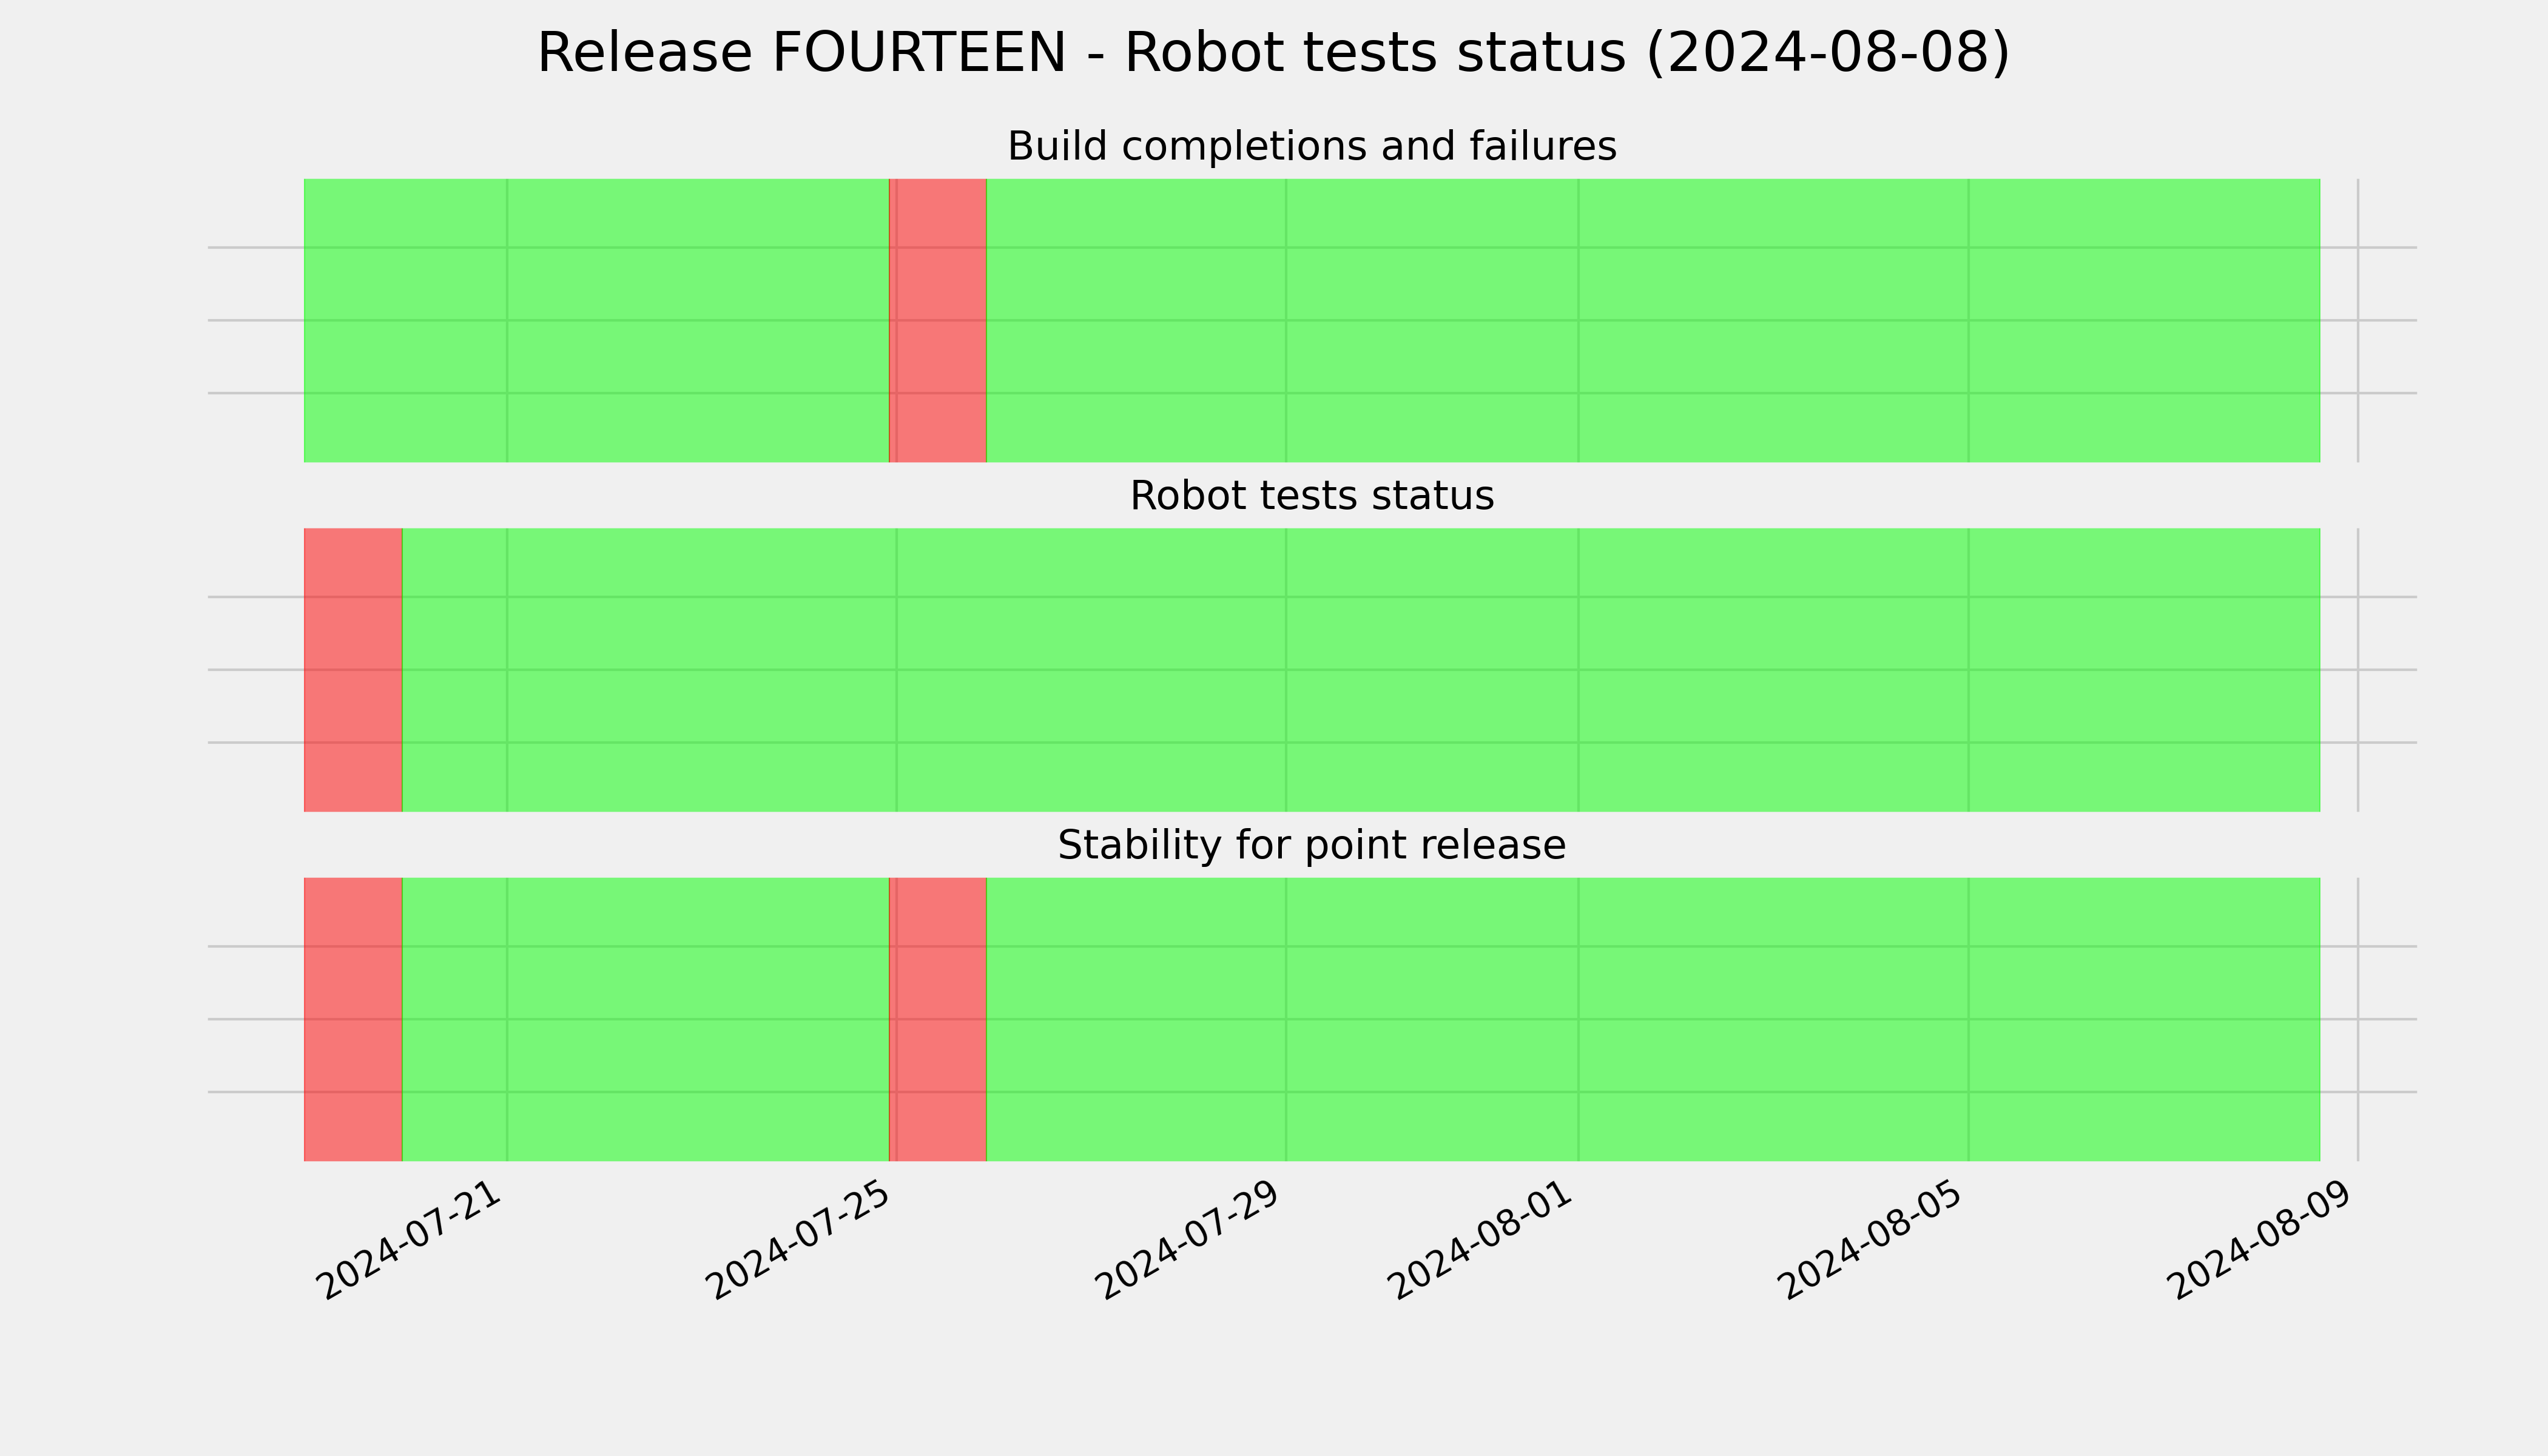Click the 2024-08-09 vertical gridline in Robot tests chart
This screenshot has width=2548, height=1456.
2358,670
